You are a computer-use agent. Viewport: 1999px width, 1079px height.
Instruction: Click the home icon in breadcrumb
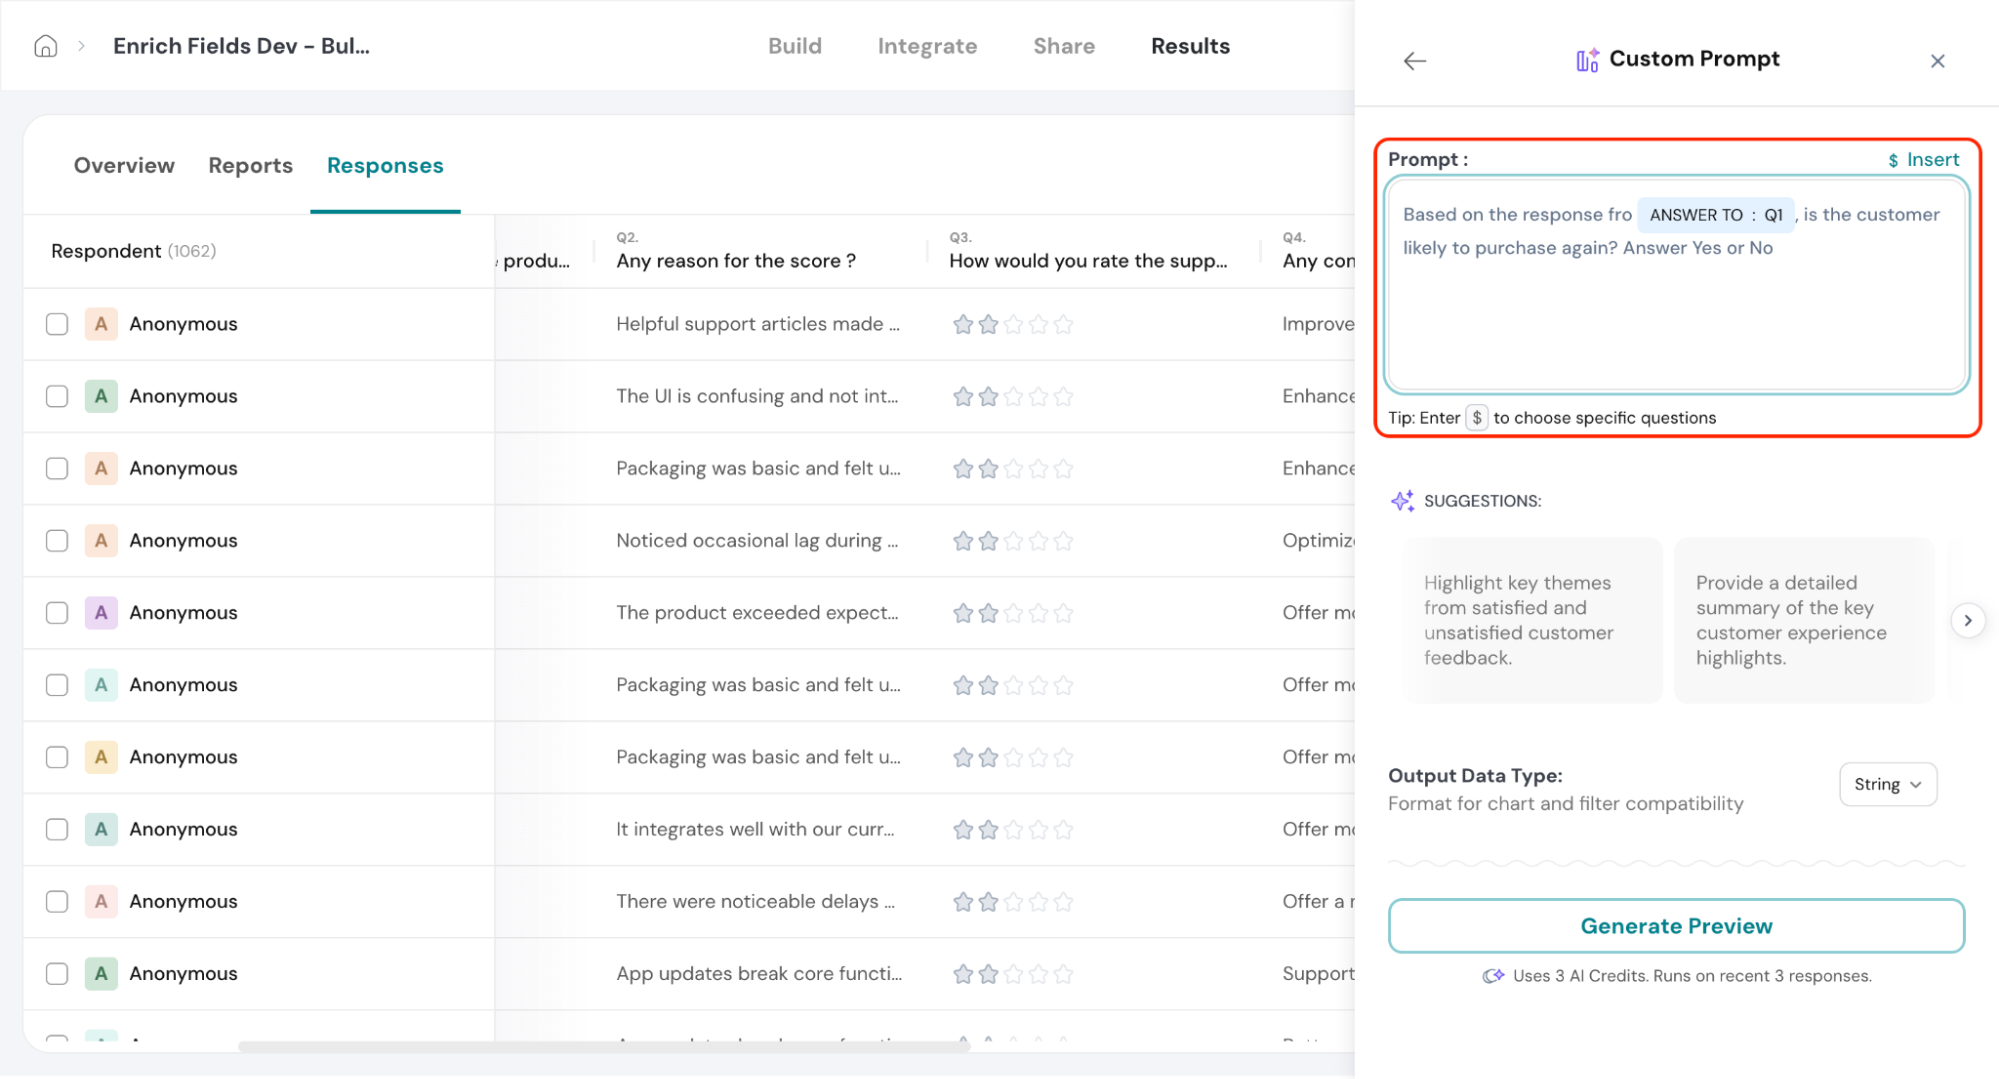point(46,46)
